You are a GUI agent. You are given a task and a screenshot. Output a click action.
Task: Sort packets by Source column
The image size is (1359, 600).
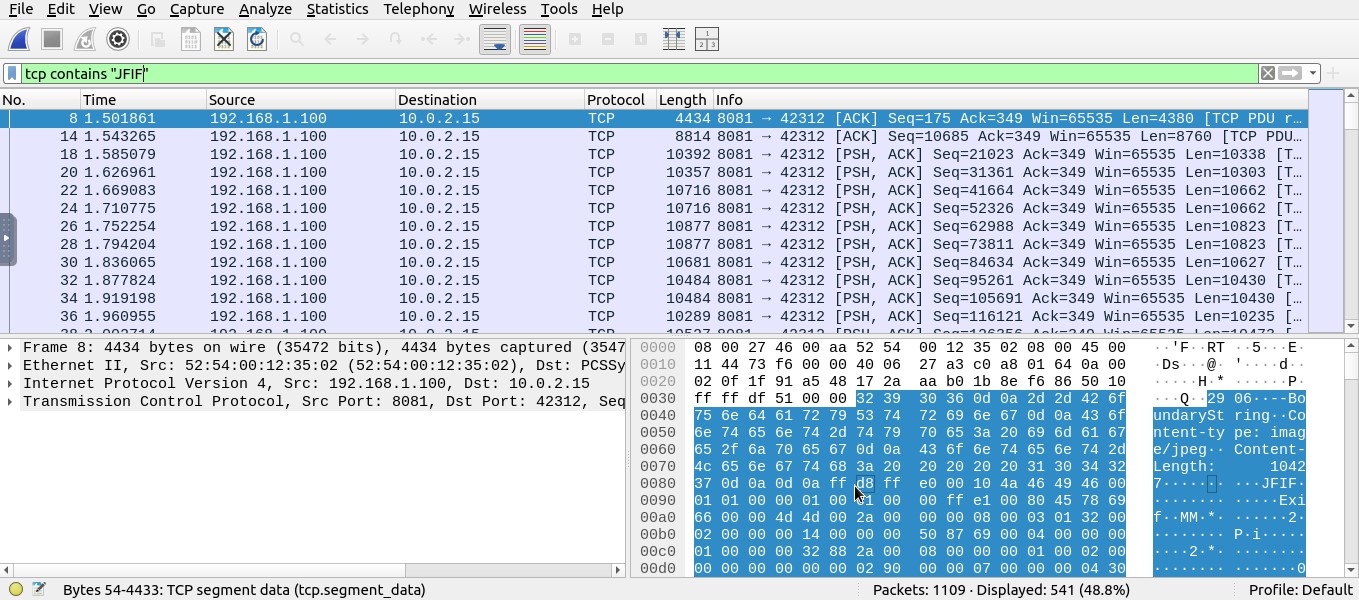click(x=301, y=100)
